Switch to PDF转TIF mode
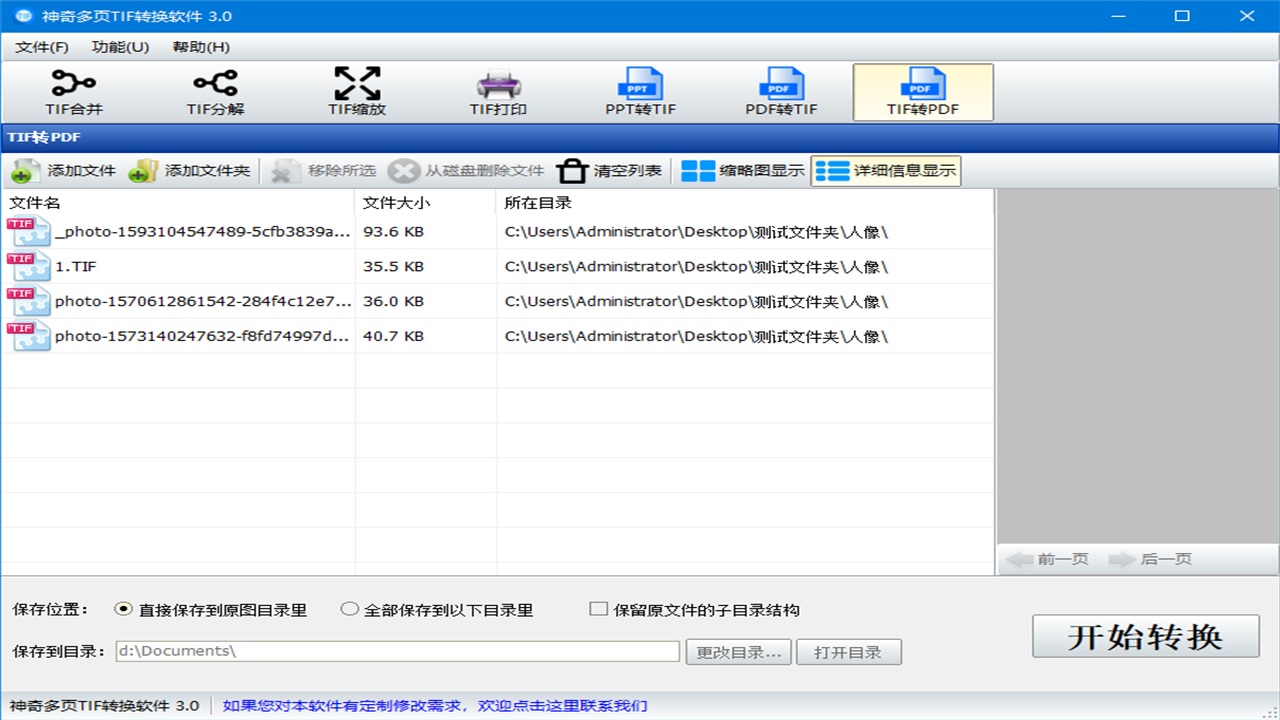 coord(782,92)
